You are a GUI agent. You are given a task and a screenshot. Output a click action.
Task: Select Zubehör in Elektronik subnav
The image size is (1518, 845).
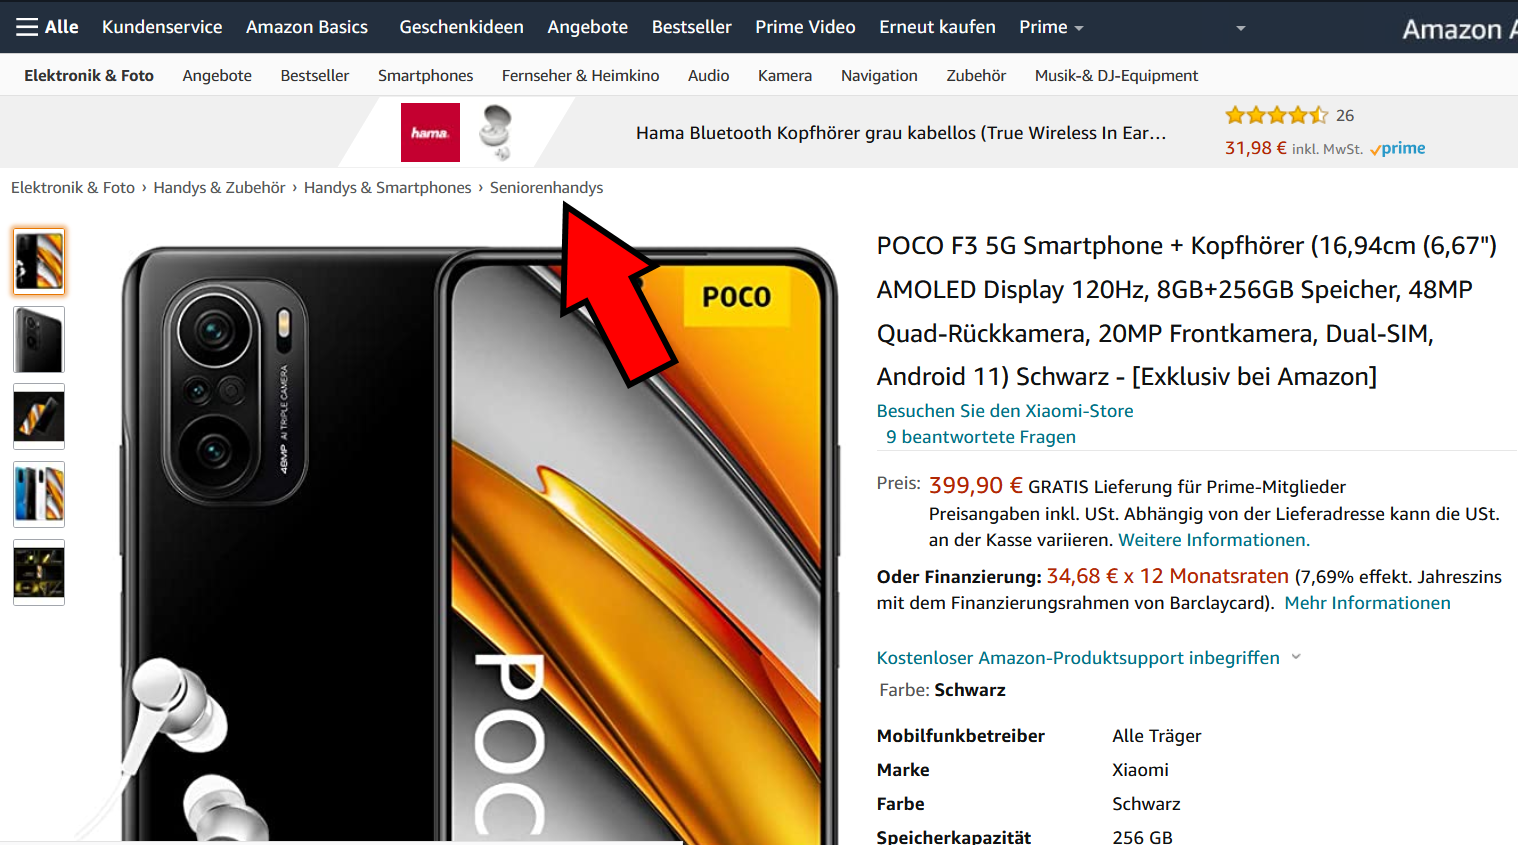976,75
